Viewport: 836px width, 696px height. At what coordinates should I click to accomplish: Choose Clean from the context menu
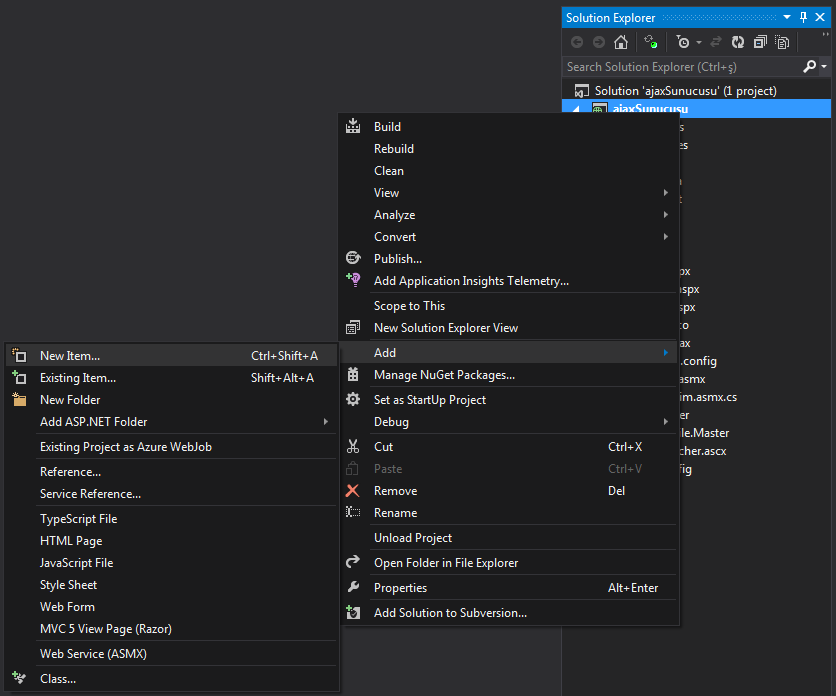click(389, 171)
